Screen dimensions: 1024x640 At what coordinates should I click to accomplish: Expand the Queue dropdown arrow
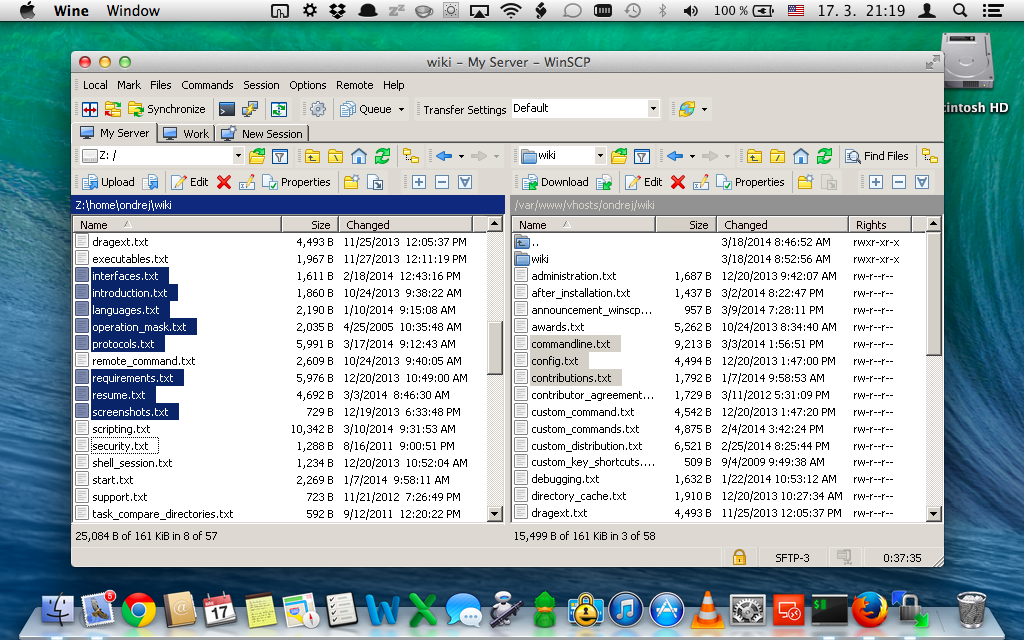click(401, 109)
